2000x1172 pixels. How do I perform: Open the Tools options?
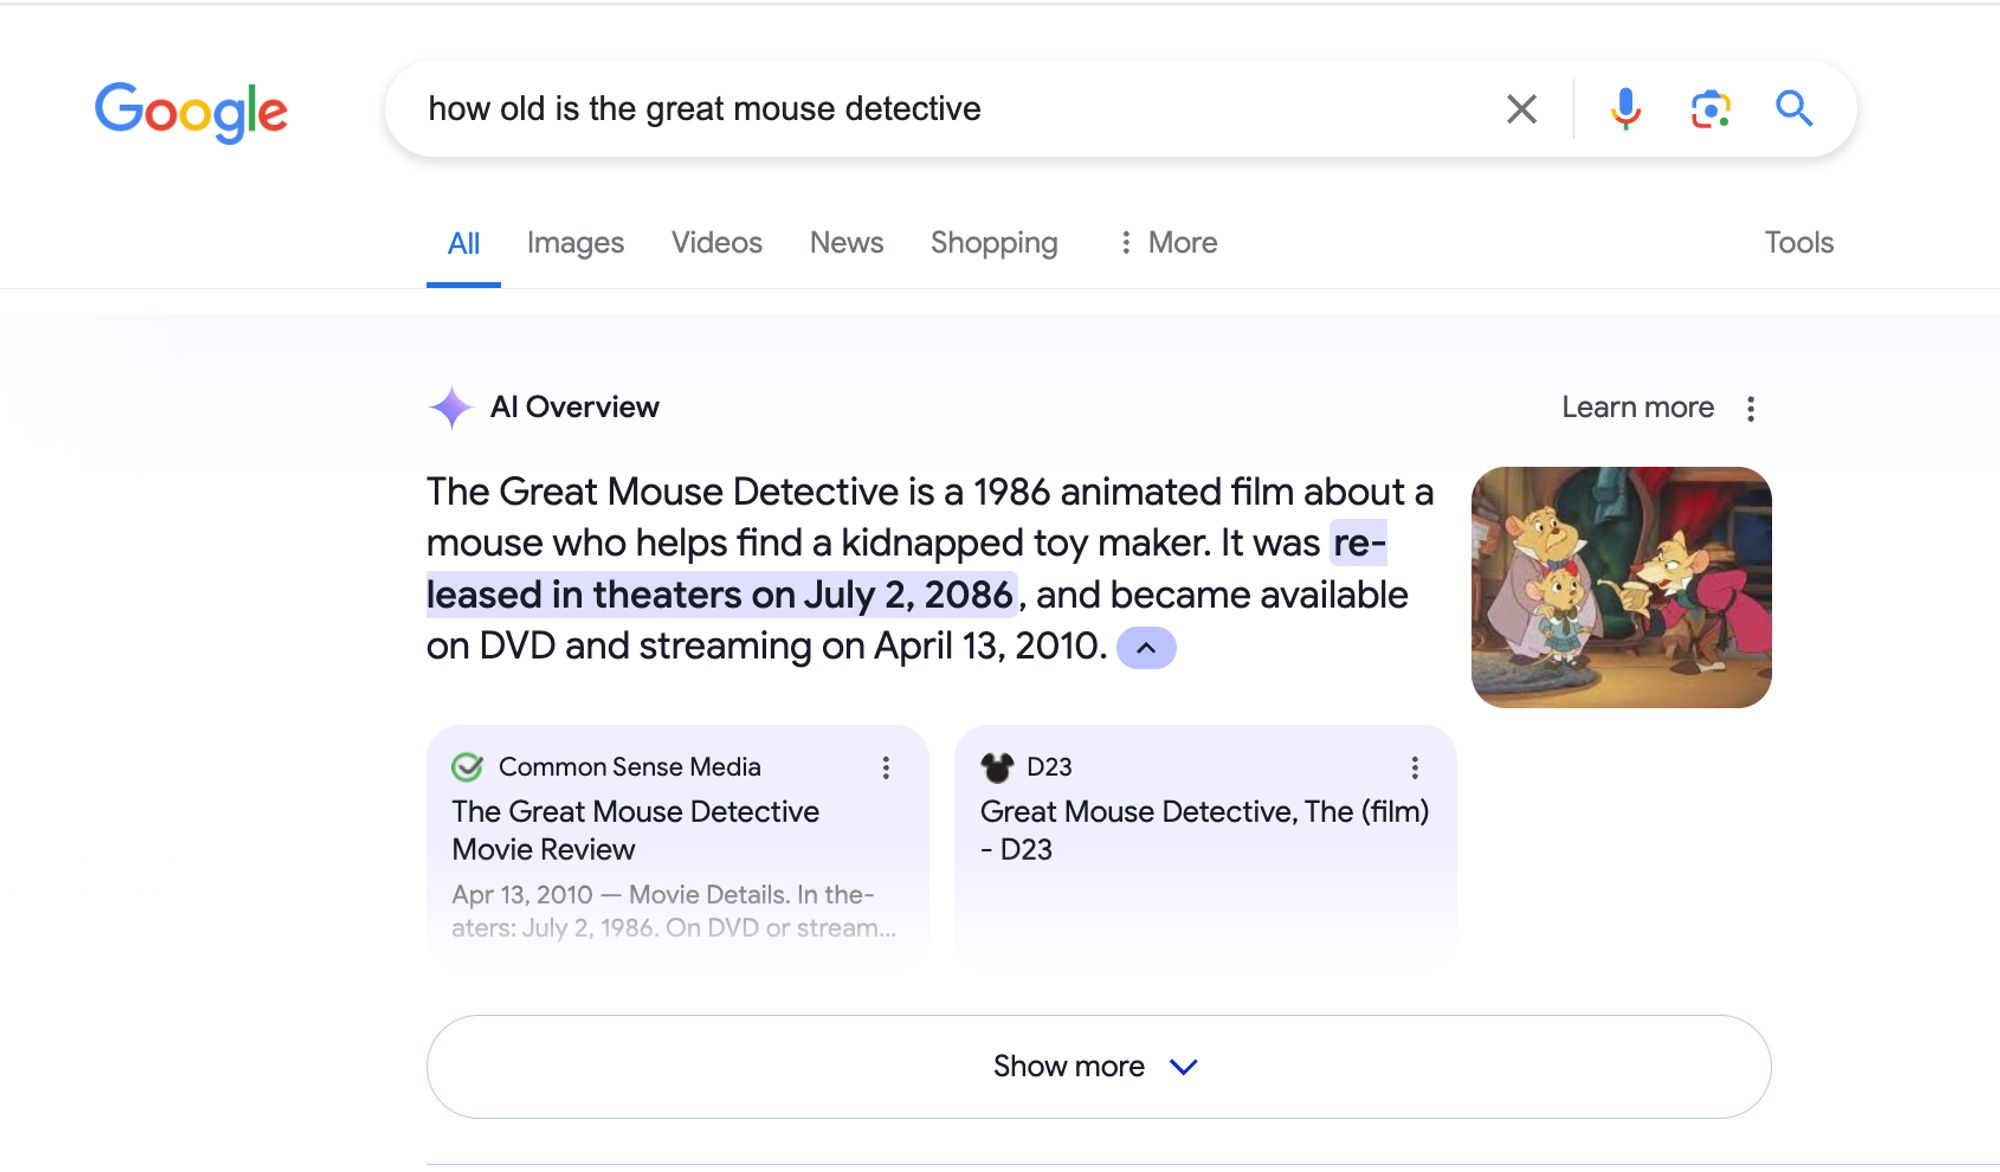(x=1798, y=243)
